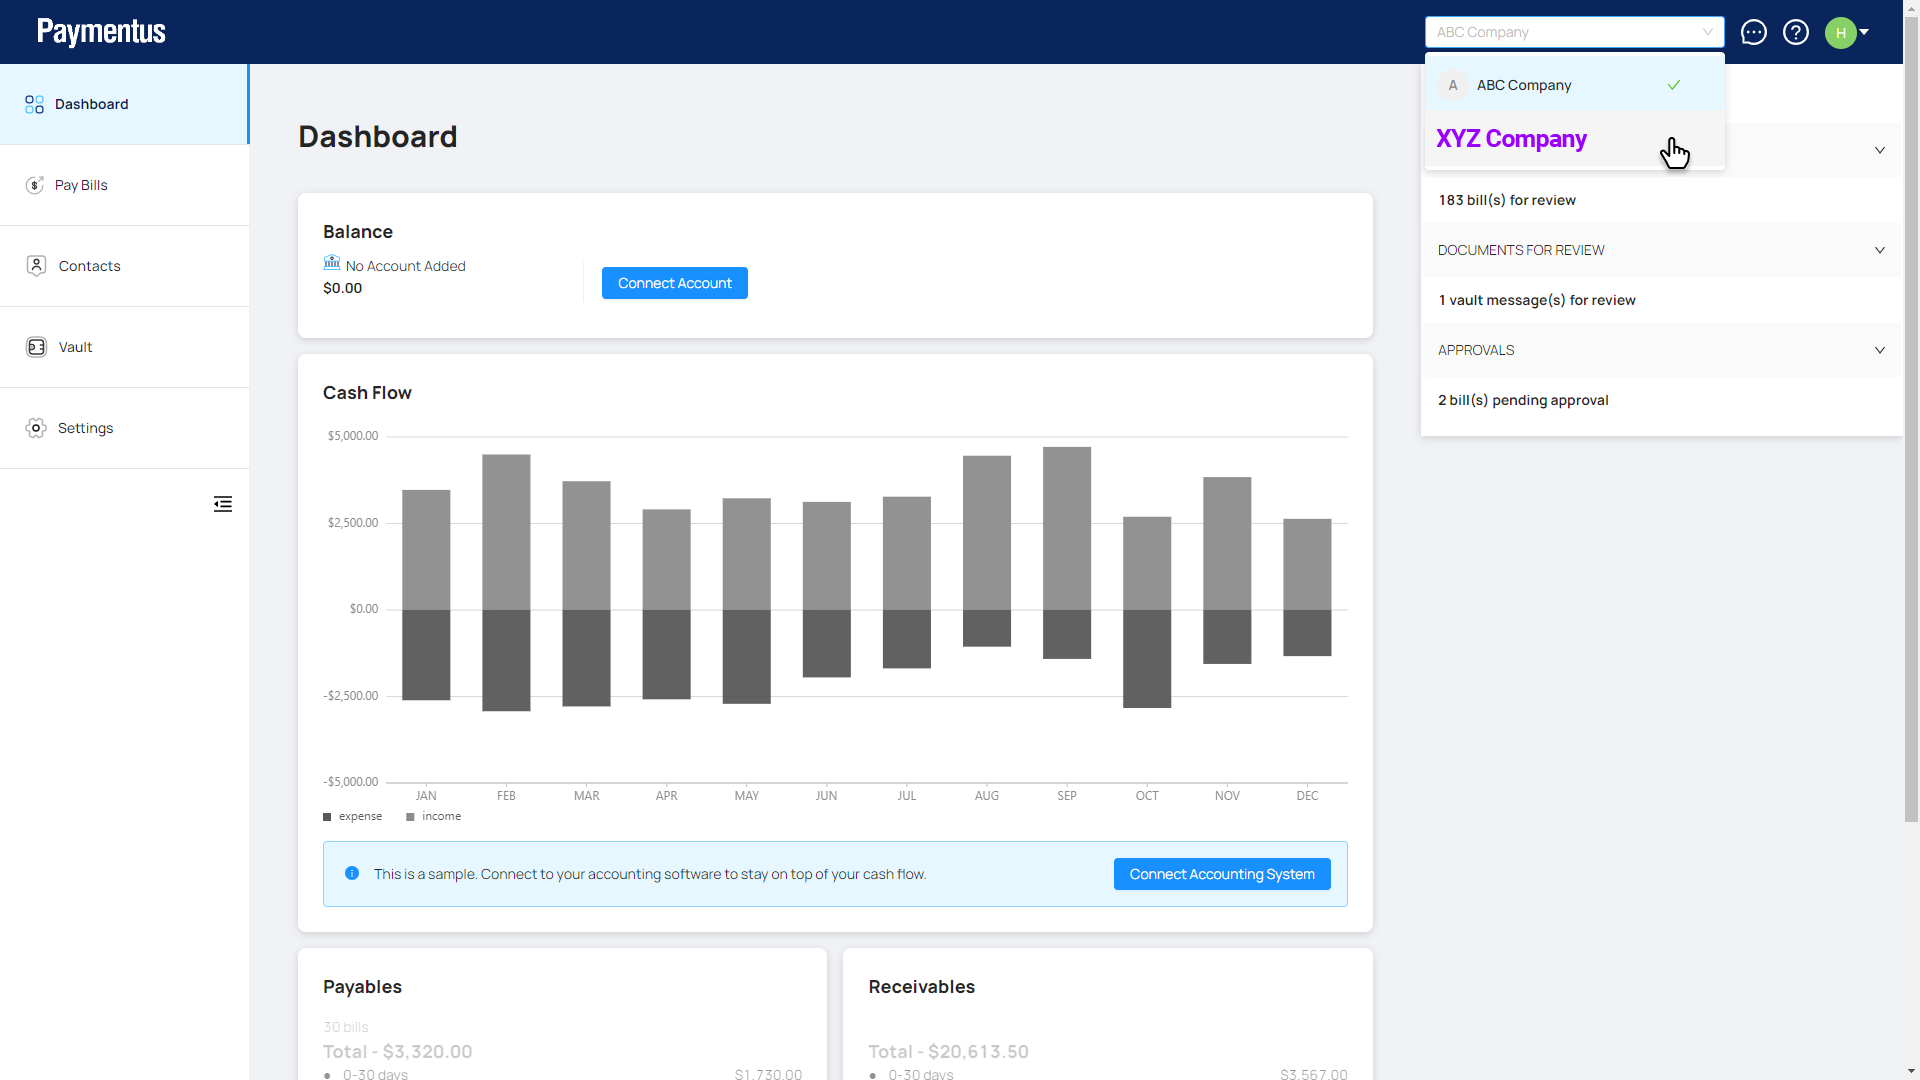The image size is (1920, 1080).
Task: Open the company selector combo box
Action: click(x=1574, y=32)
